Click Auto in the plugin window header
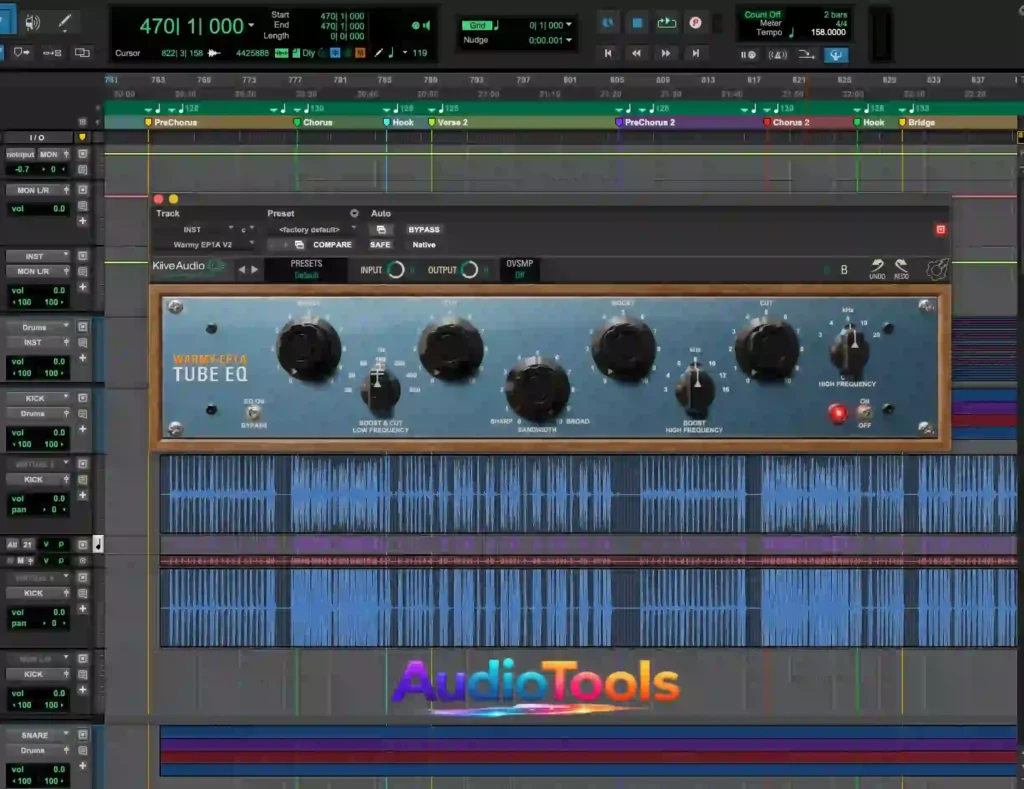1024x789 pixels. coord(380,213)
